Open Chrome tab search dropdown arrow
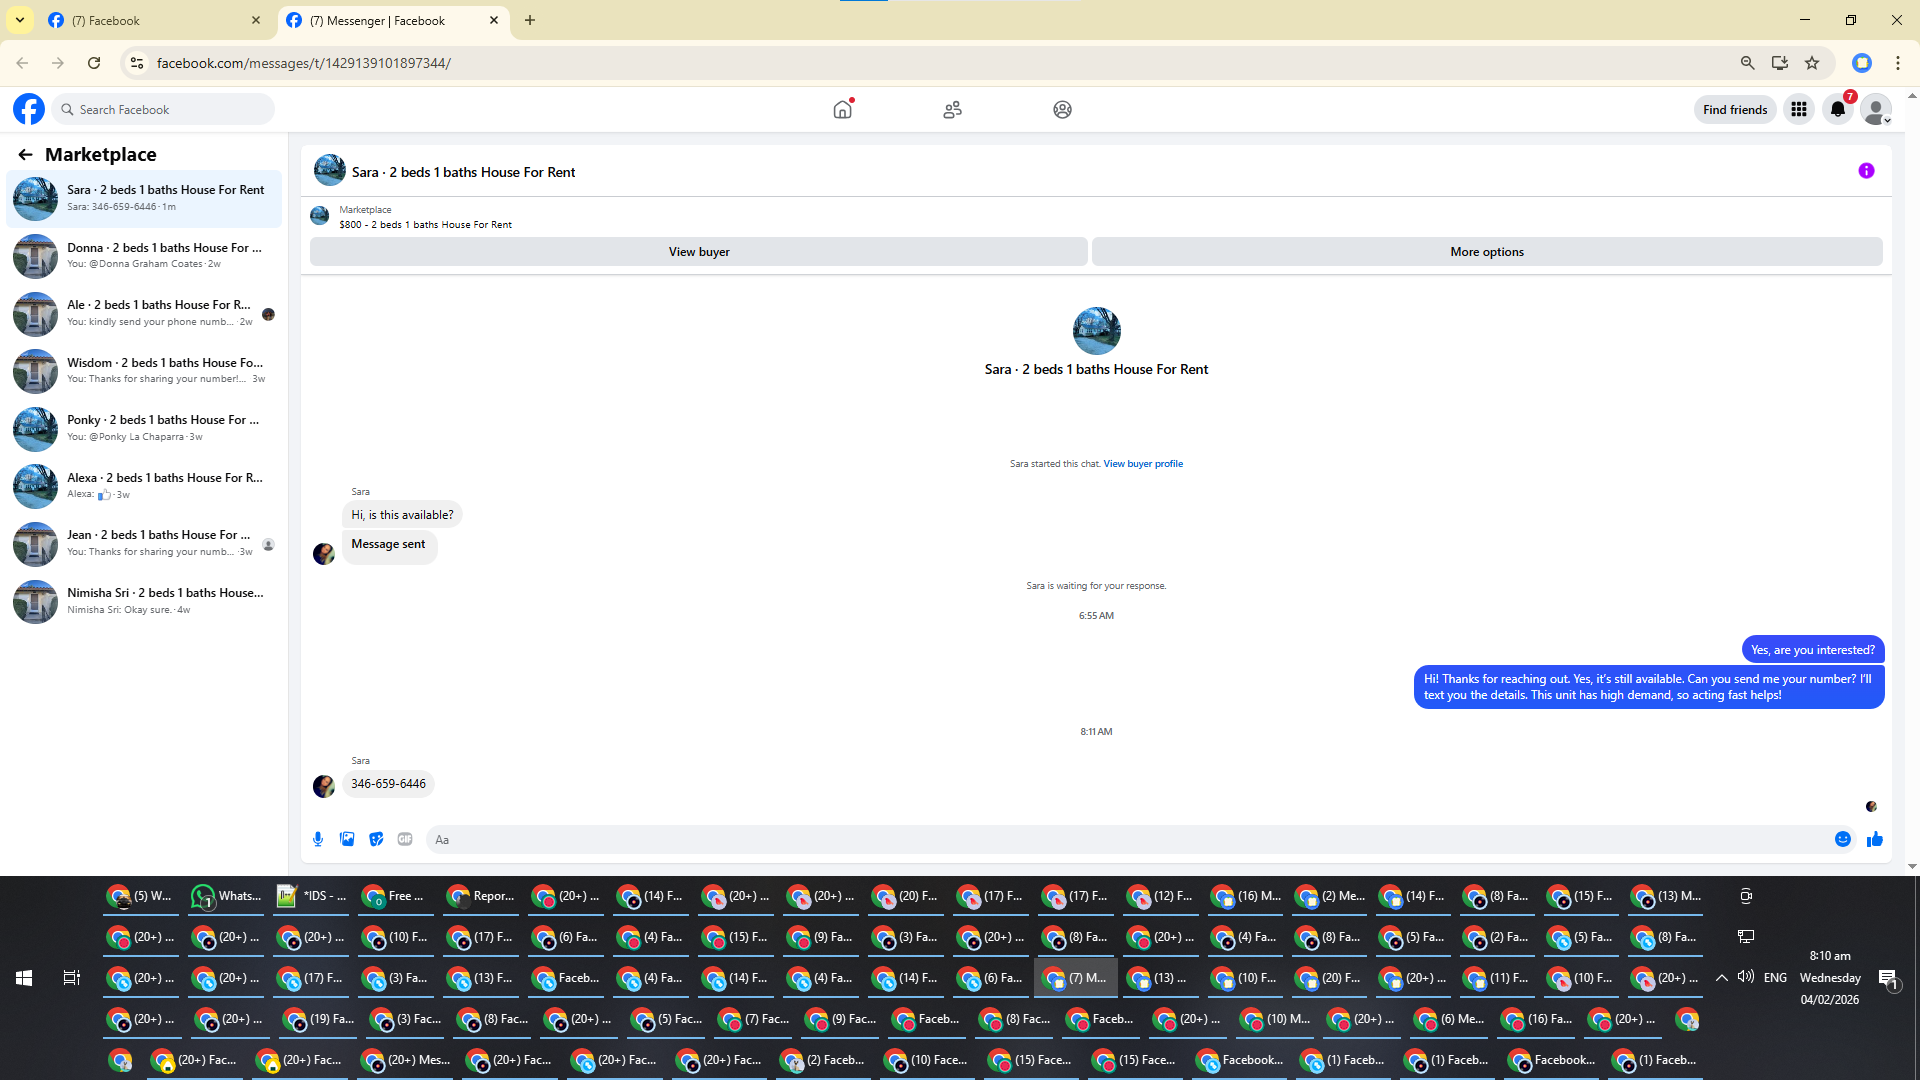Viewport: 1920px width, 1080px height. [x=20, y=20]
